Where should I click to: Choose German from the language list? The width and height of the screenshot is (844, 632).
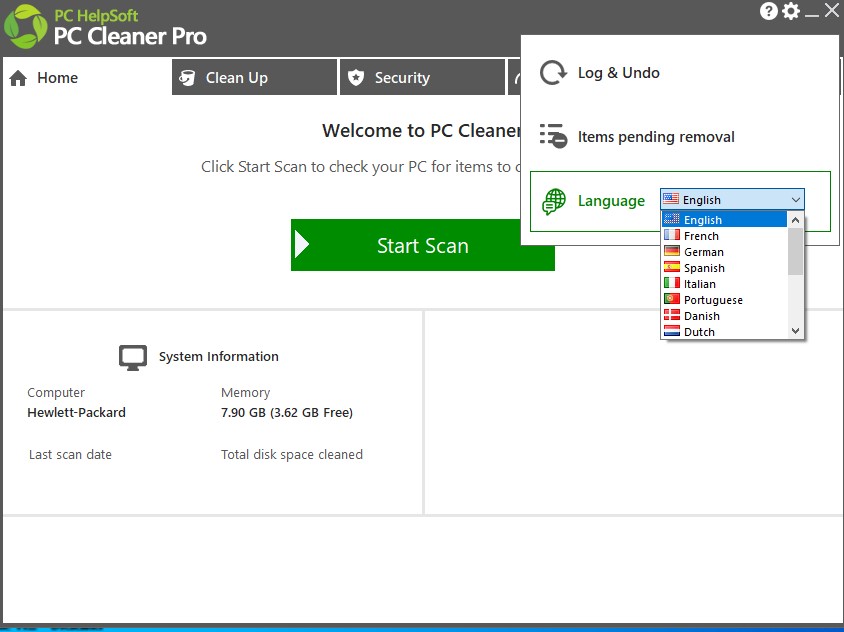[x=724, y=252]
